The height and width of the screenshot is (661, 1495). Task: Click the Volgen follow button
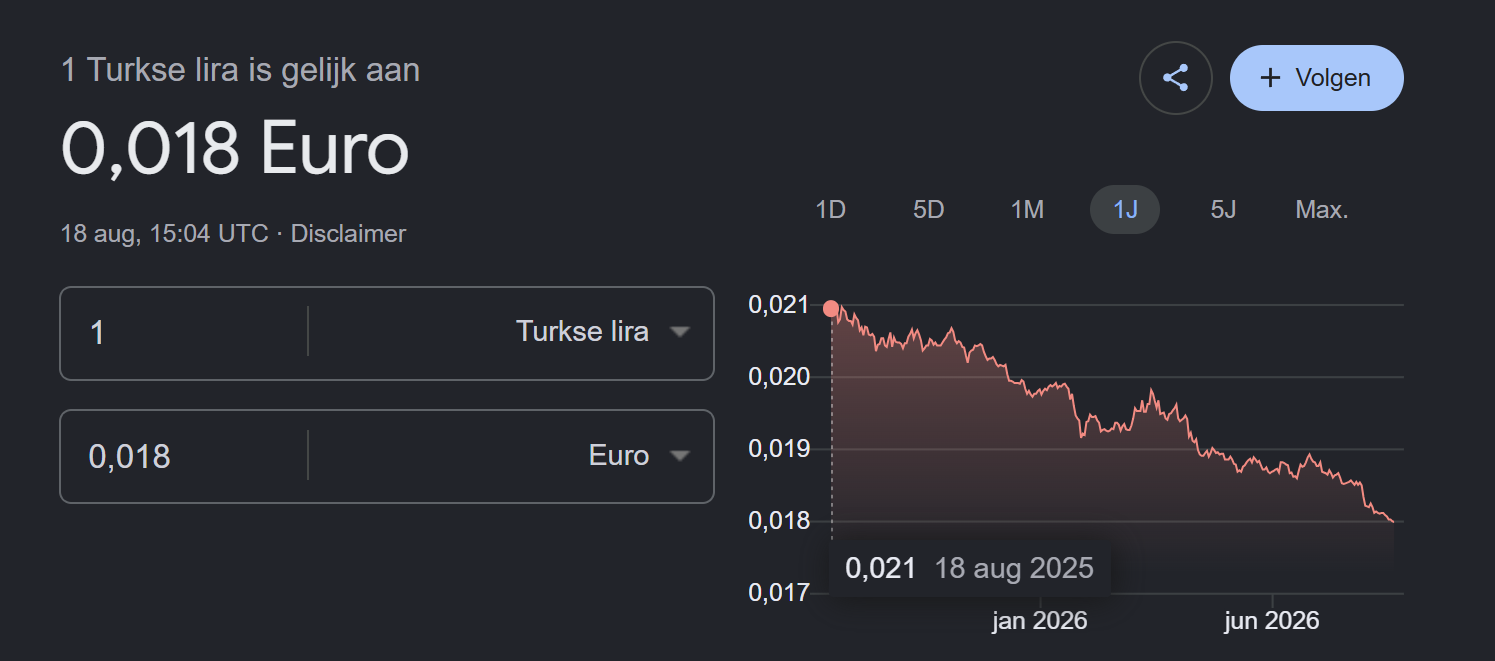[x=1317, y=78]
